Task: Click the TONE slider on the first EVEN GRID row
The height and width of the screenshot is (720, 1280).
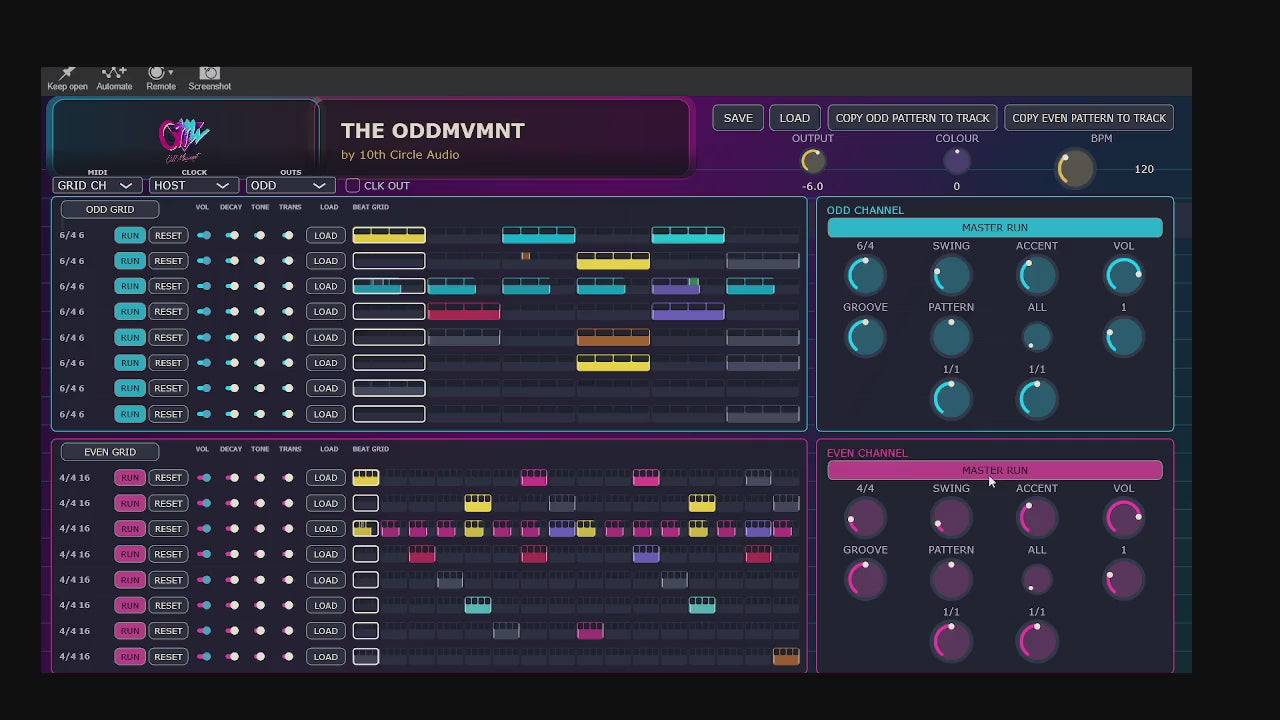Action: [260, 478]
